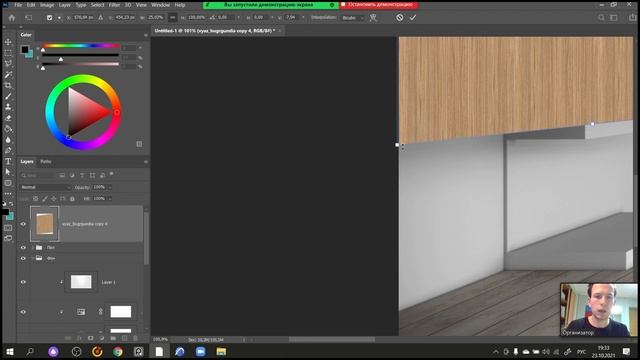Open the File menu
This screenshot has width=640, height=360.
18,5
